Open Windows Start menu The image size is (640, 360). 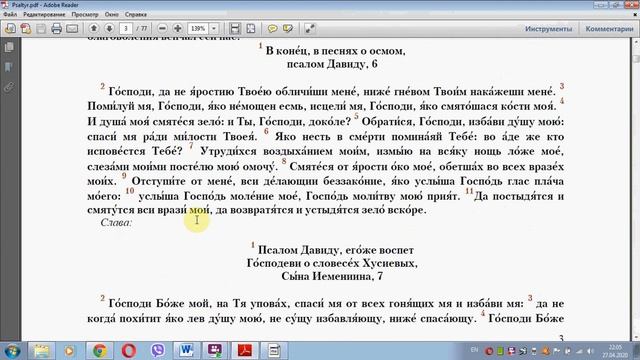click(x=12, y=351)
